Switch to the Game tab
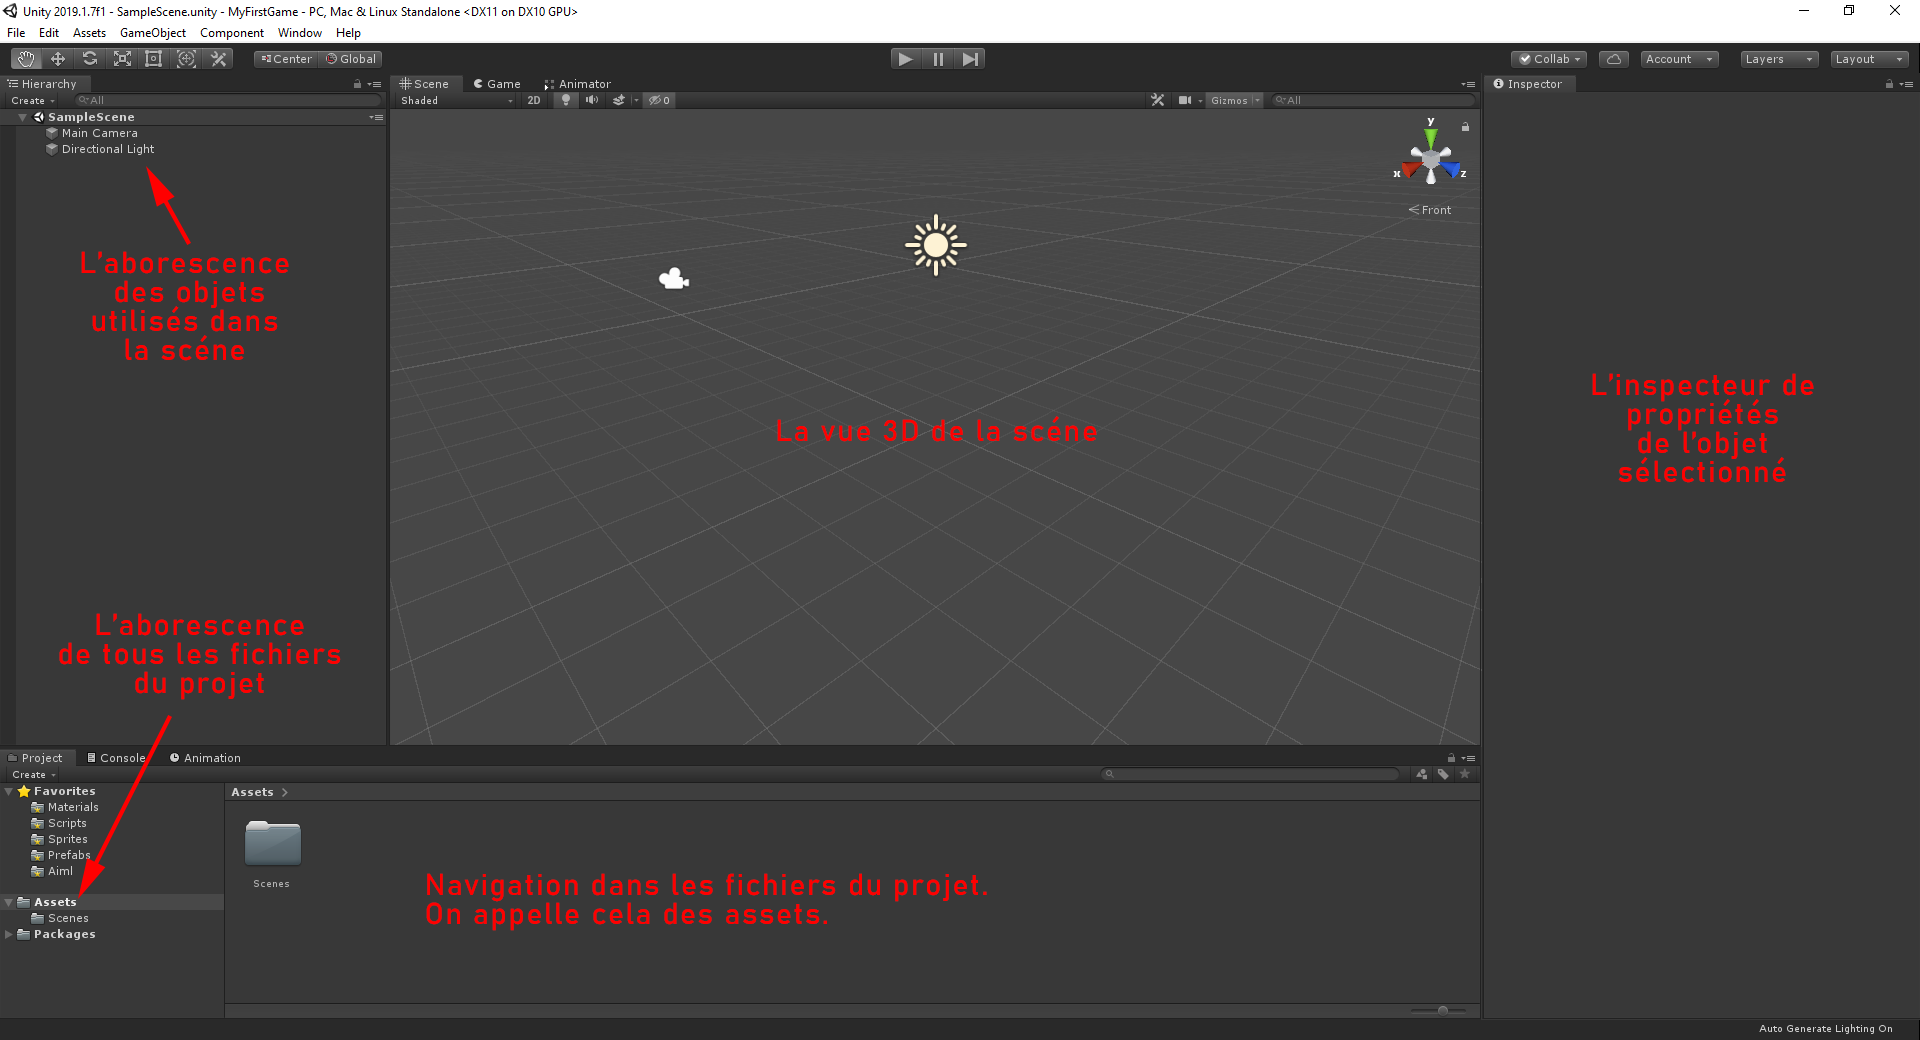Image resolution: width=1920 pixels, height=1040 pixels. [x=497, y=83]
